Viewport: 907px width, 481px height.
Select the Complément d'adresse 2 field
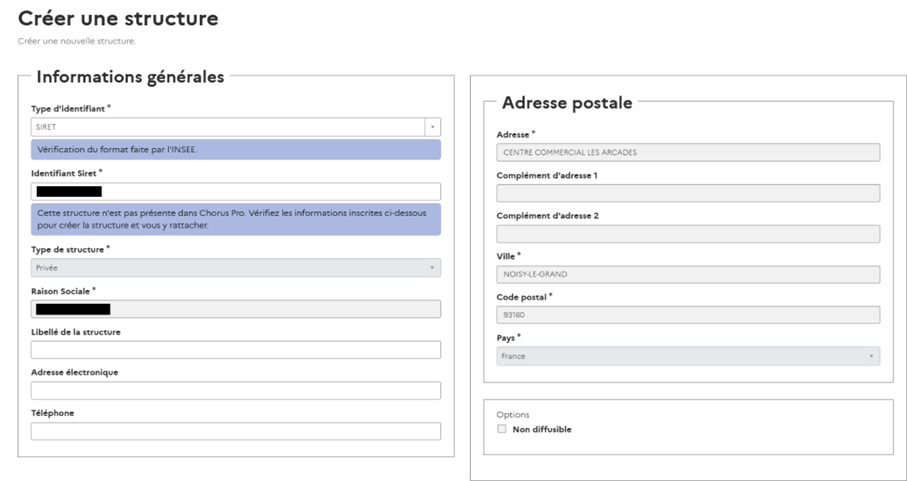[688, 233]
